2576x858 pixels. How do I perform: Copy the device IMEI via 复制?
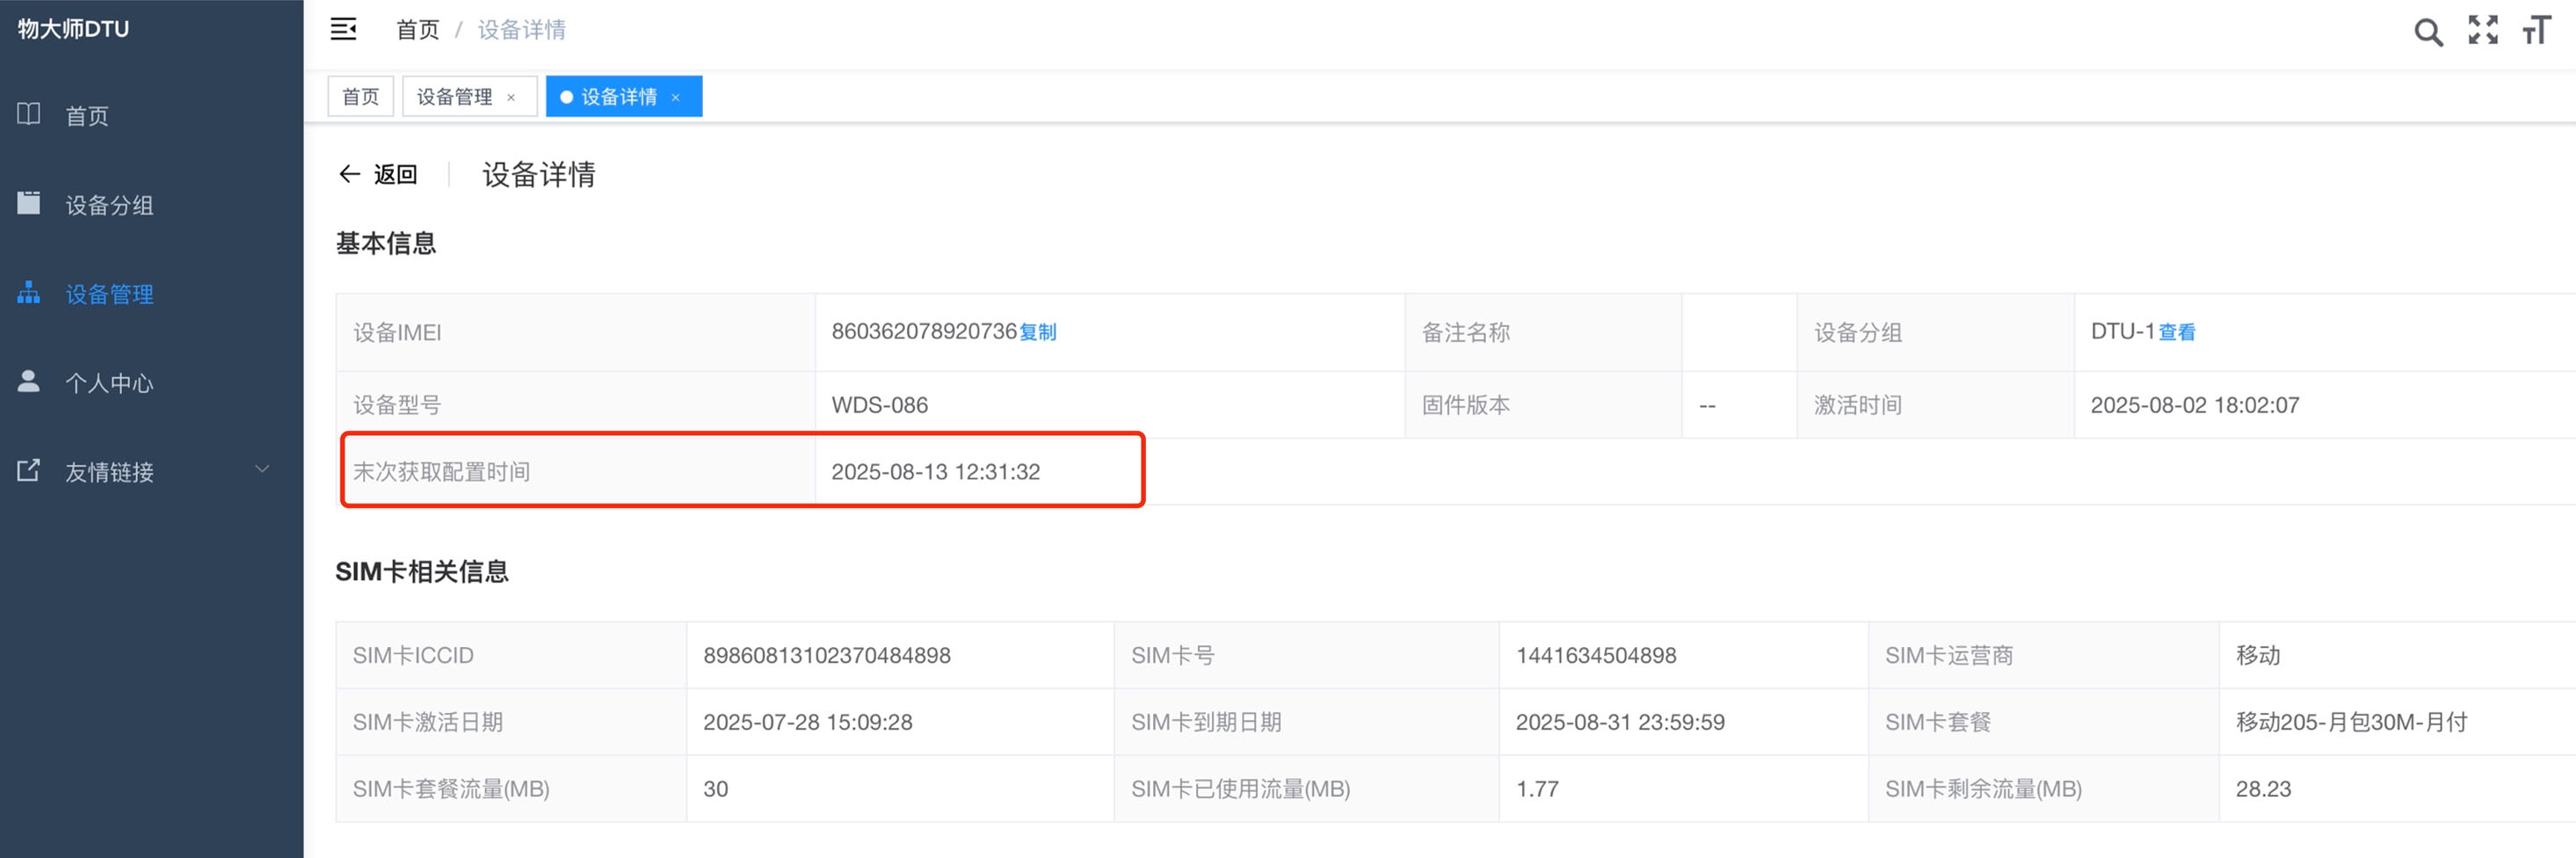(x=1038, y=332)
